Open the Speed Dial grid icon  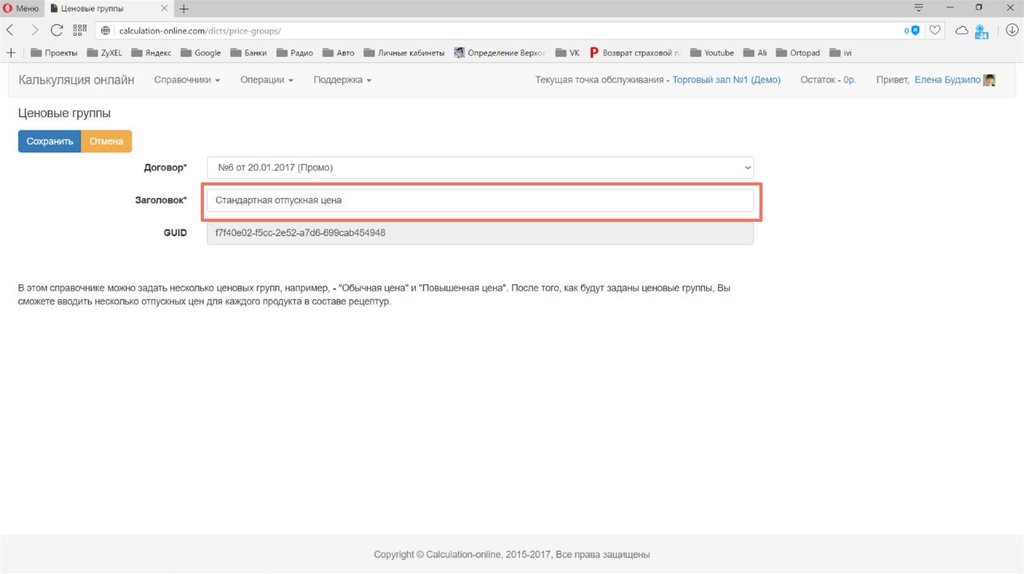pyautogui.click(x=80, y=31)
